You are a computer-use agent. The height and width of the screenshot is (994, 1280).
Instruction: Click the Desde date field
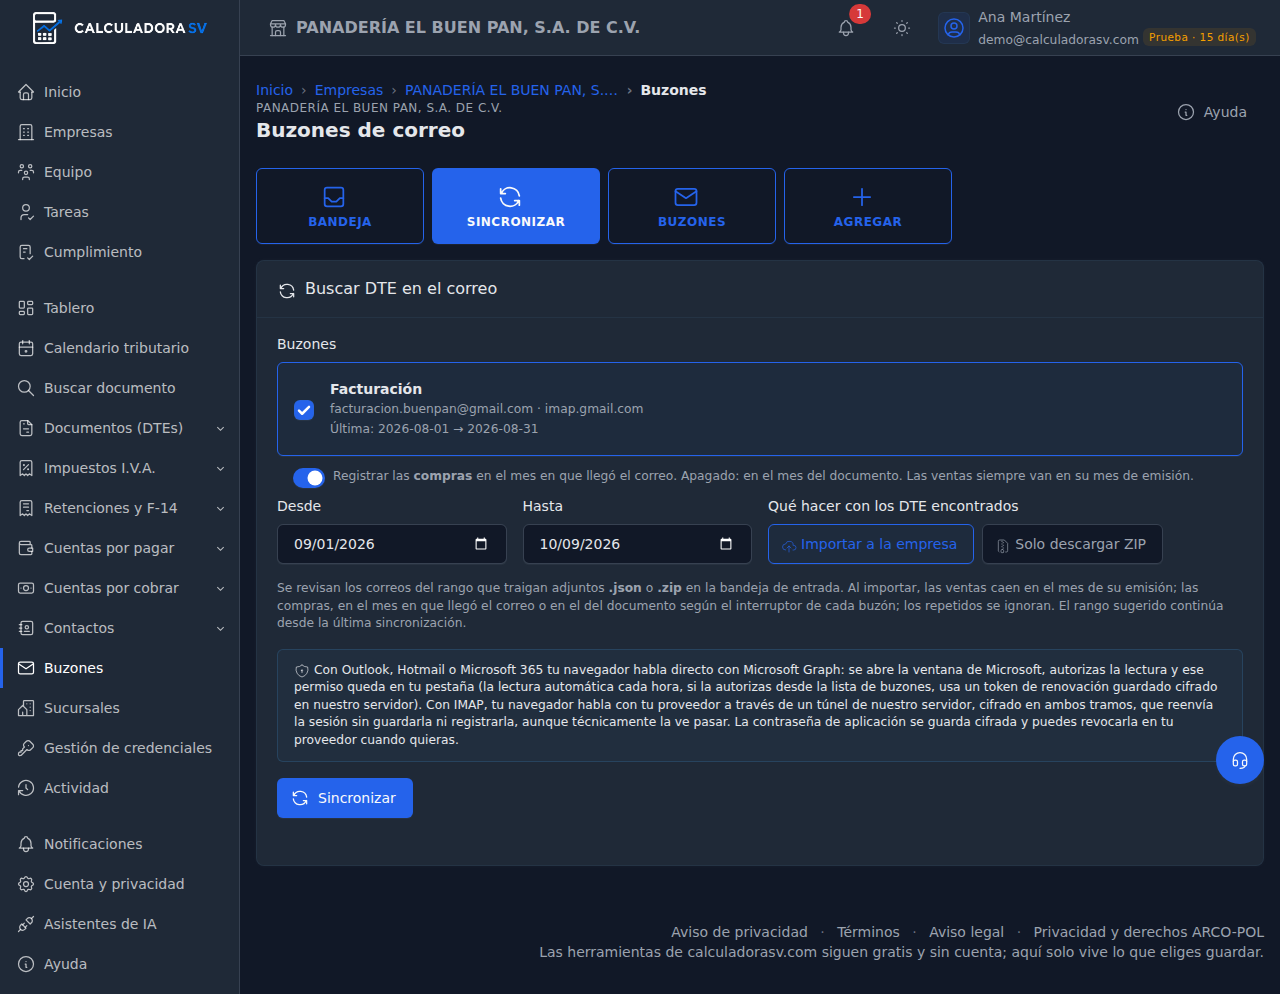[x=392, y=544]
